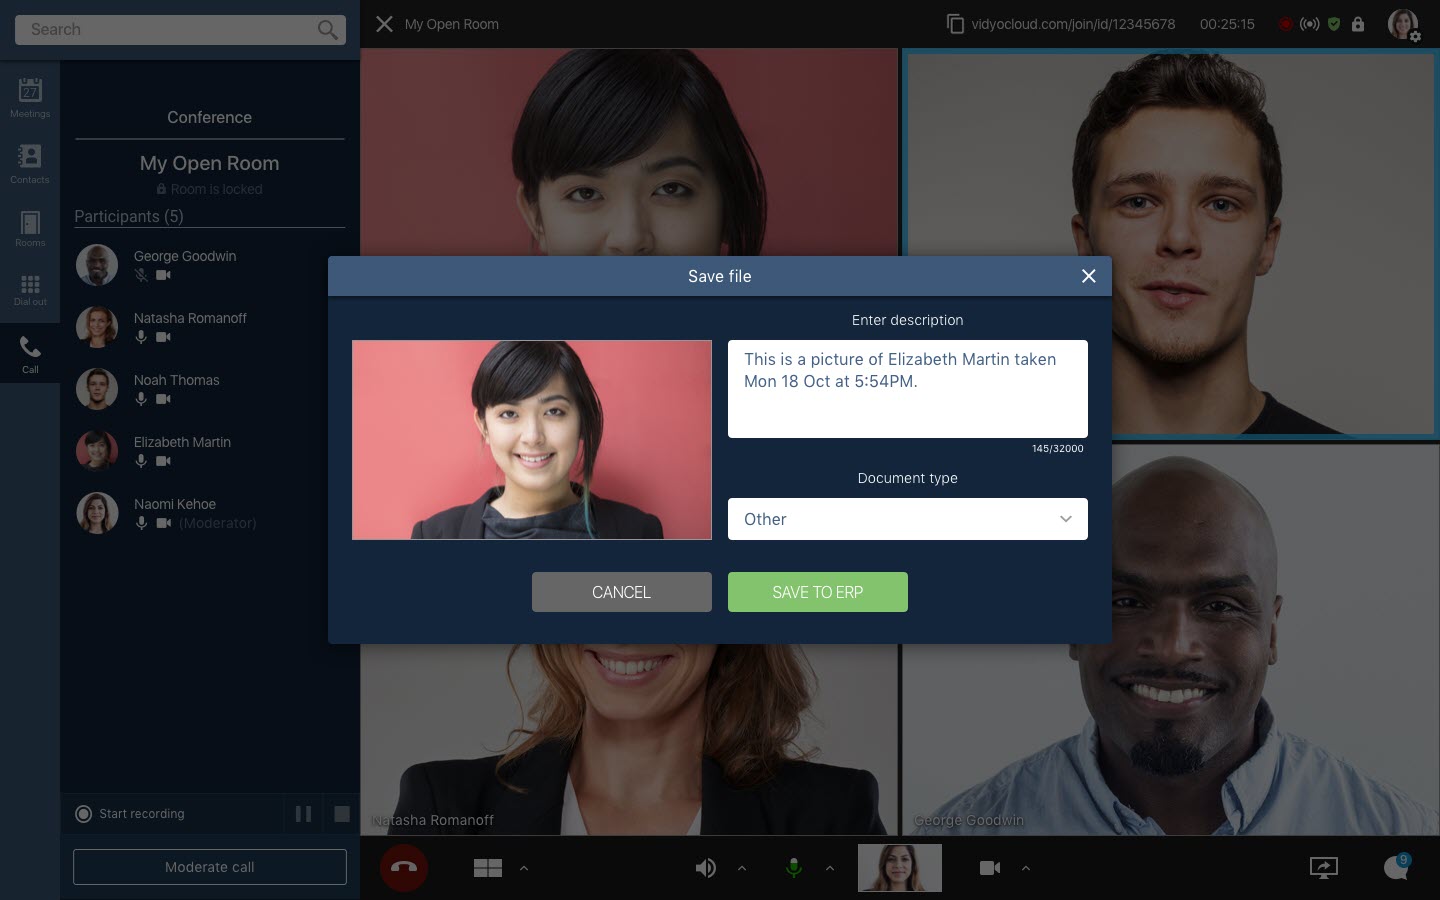Expand the microphone options chevron

click(830, 868)
